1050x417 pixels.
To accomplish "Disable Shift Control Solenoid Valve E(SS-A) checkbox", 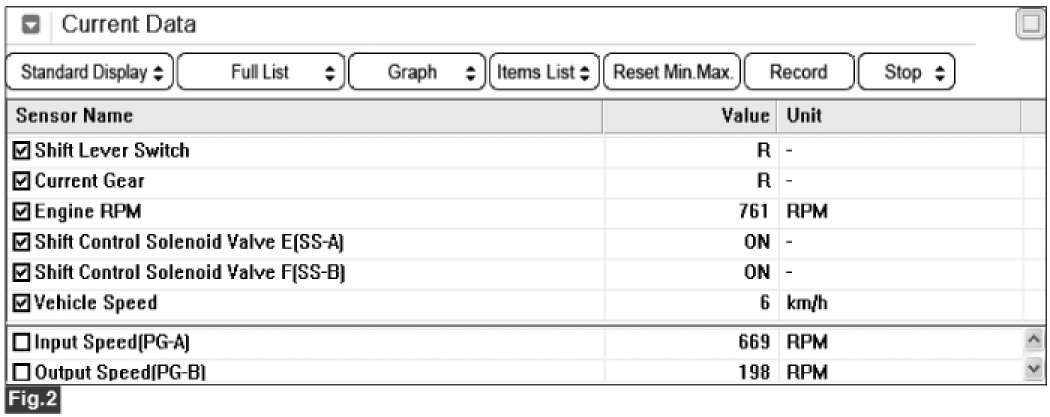I will tap(22, 242).
